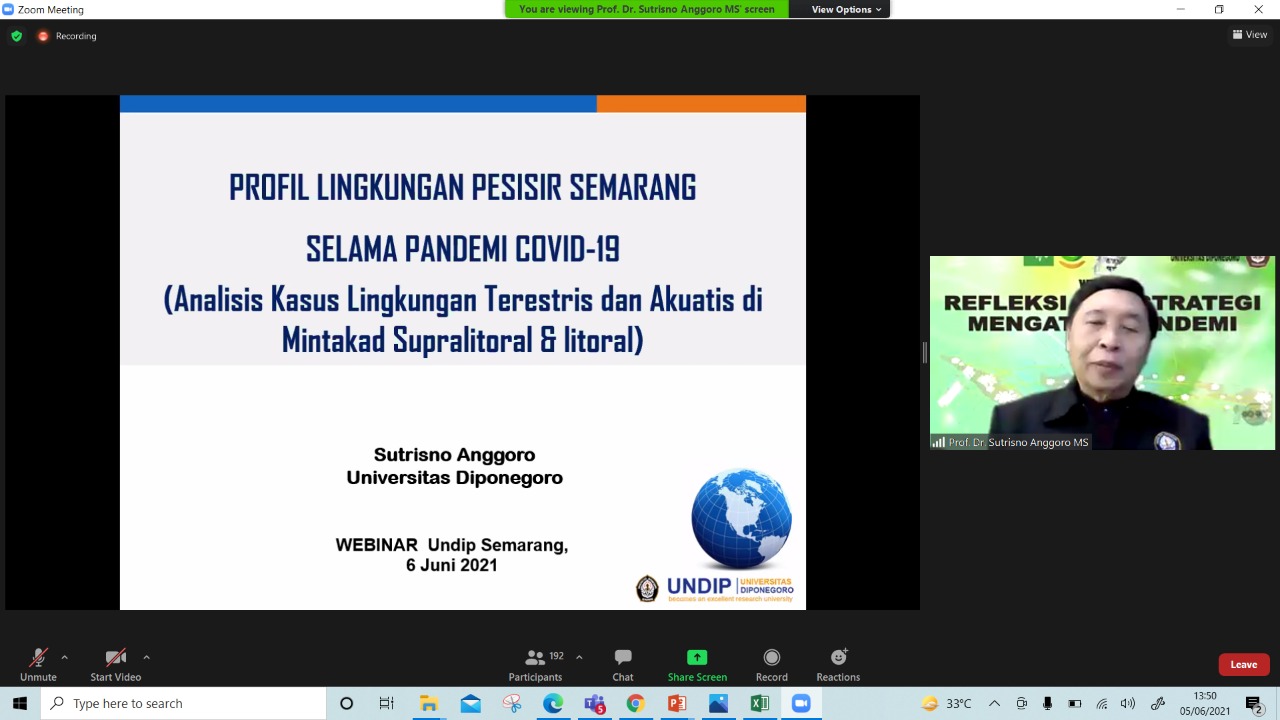The image size is (1280, 720).
Task: Open PowerPoint from taskbar
Action: pyautogui.click(x=677, y=703)
